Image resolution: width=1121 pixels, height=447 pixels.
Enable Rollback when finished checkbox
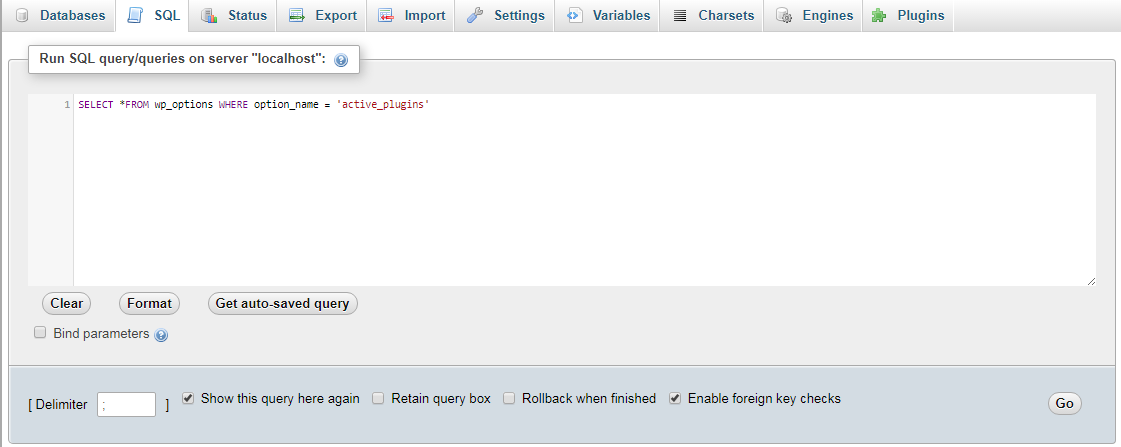pyautogui.click(x=509, y=398)
